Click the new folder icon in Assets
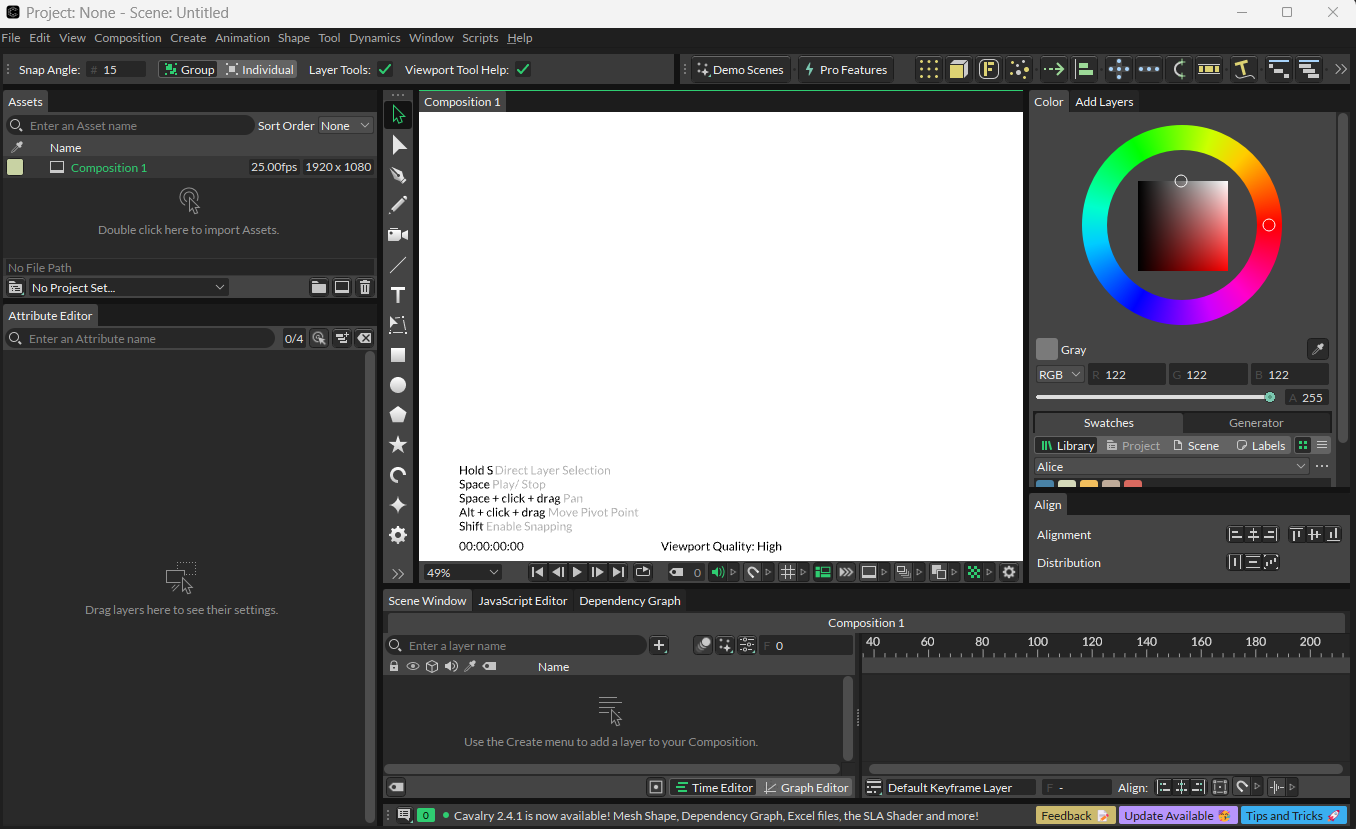The image size is (1356, 829). click(x=319, y=287)
